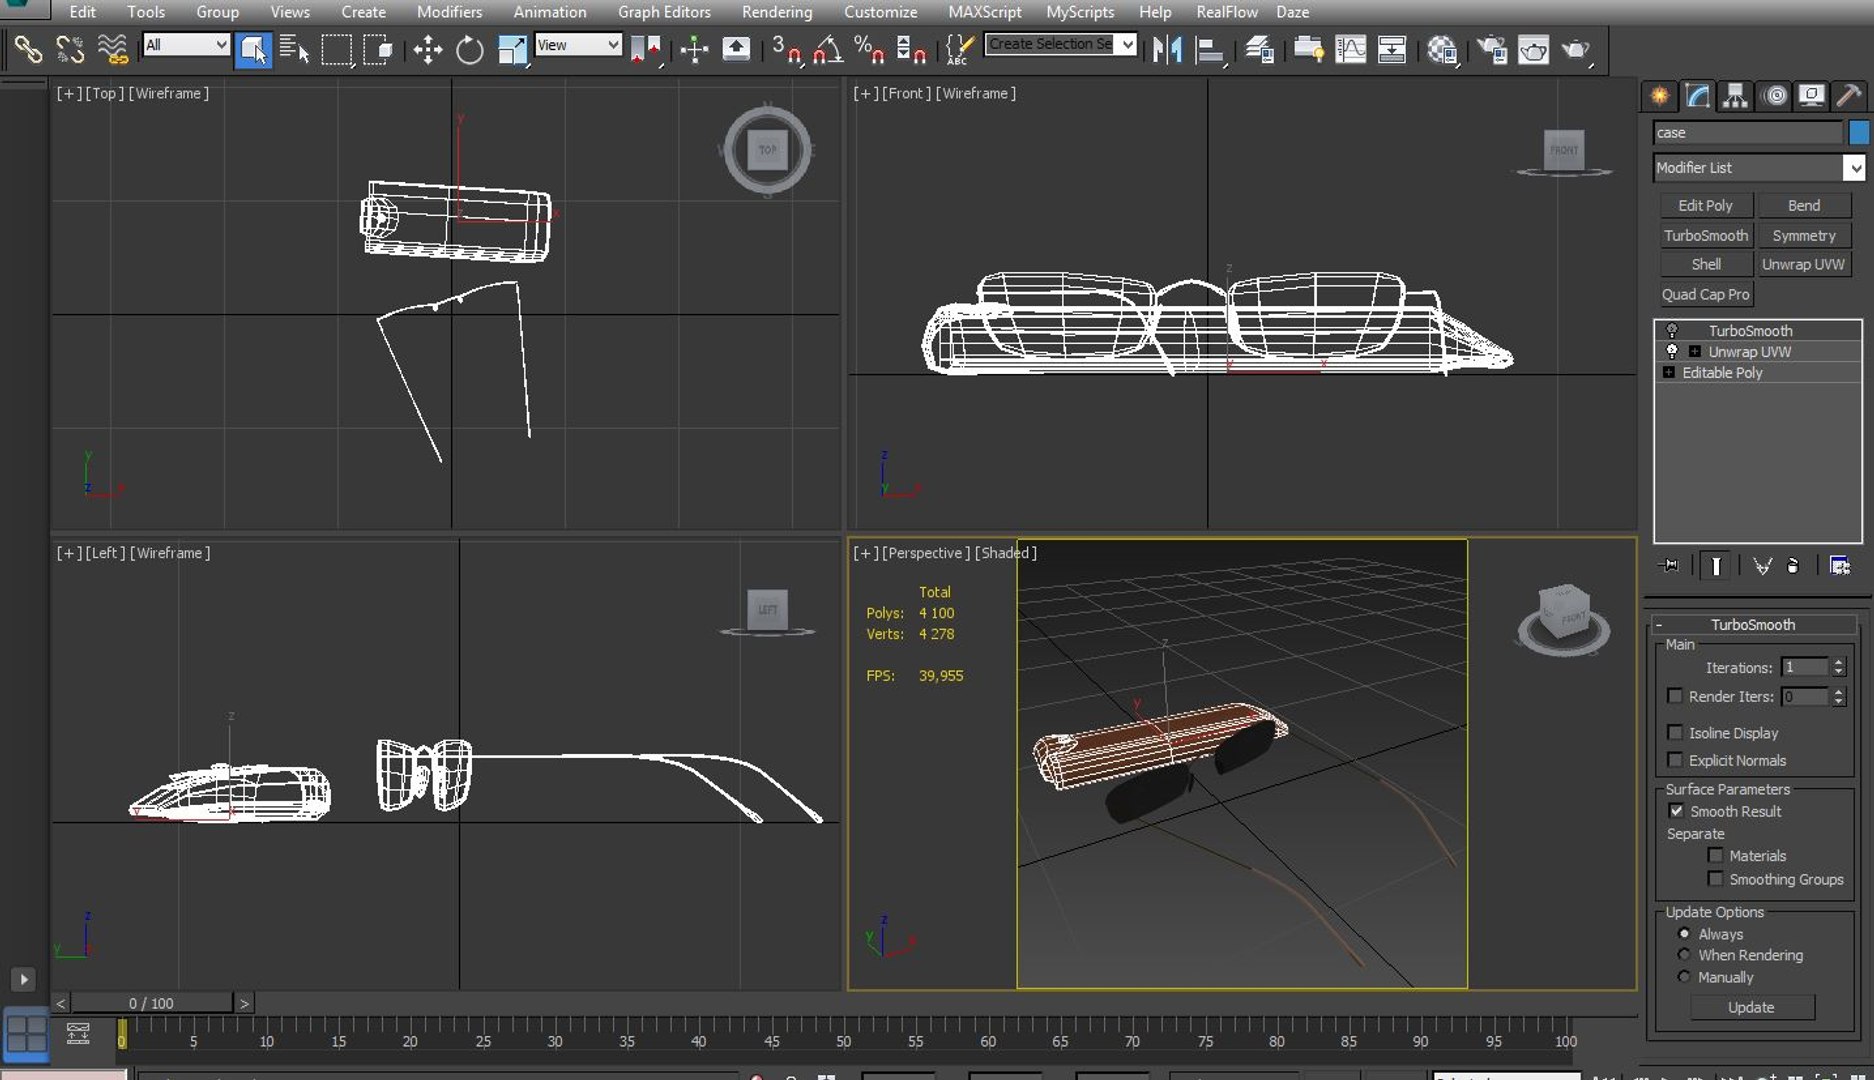This screenshot has width=1874, height=1080.
Task: Open the Modifier List dropdown
Action: [1760, 168]
